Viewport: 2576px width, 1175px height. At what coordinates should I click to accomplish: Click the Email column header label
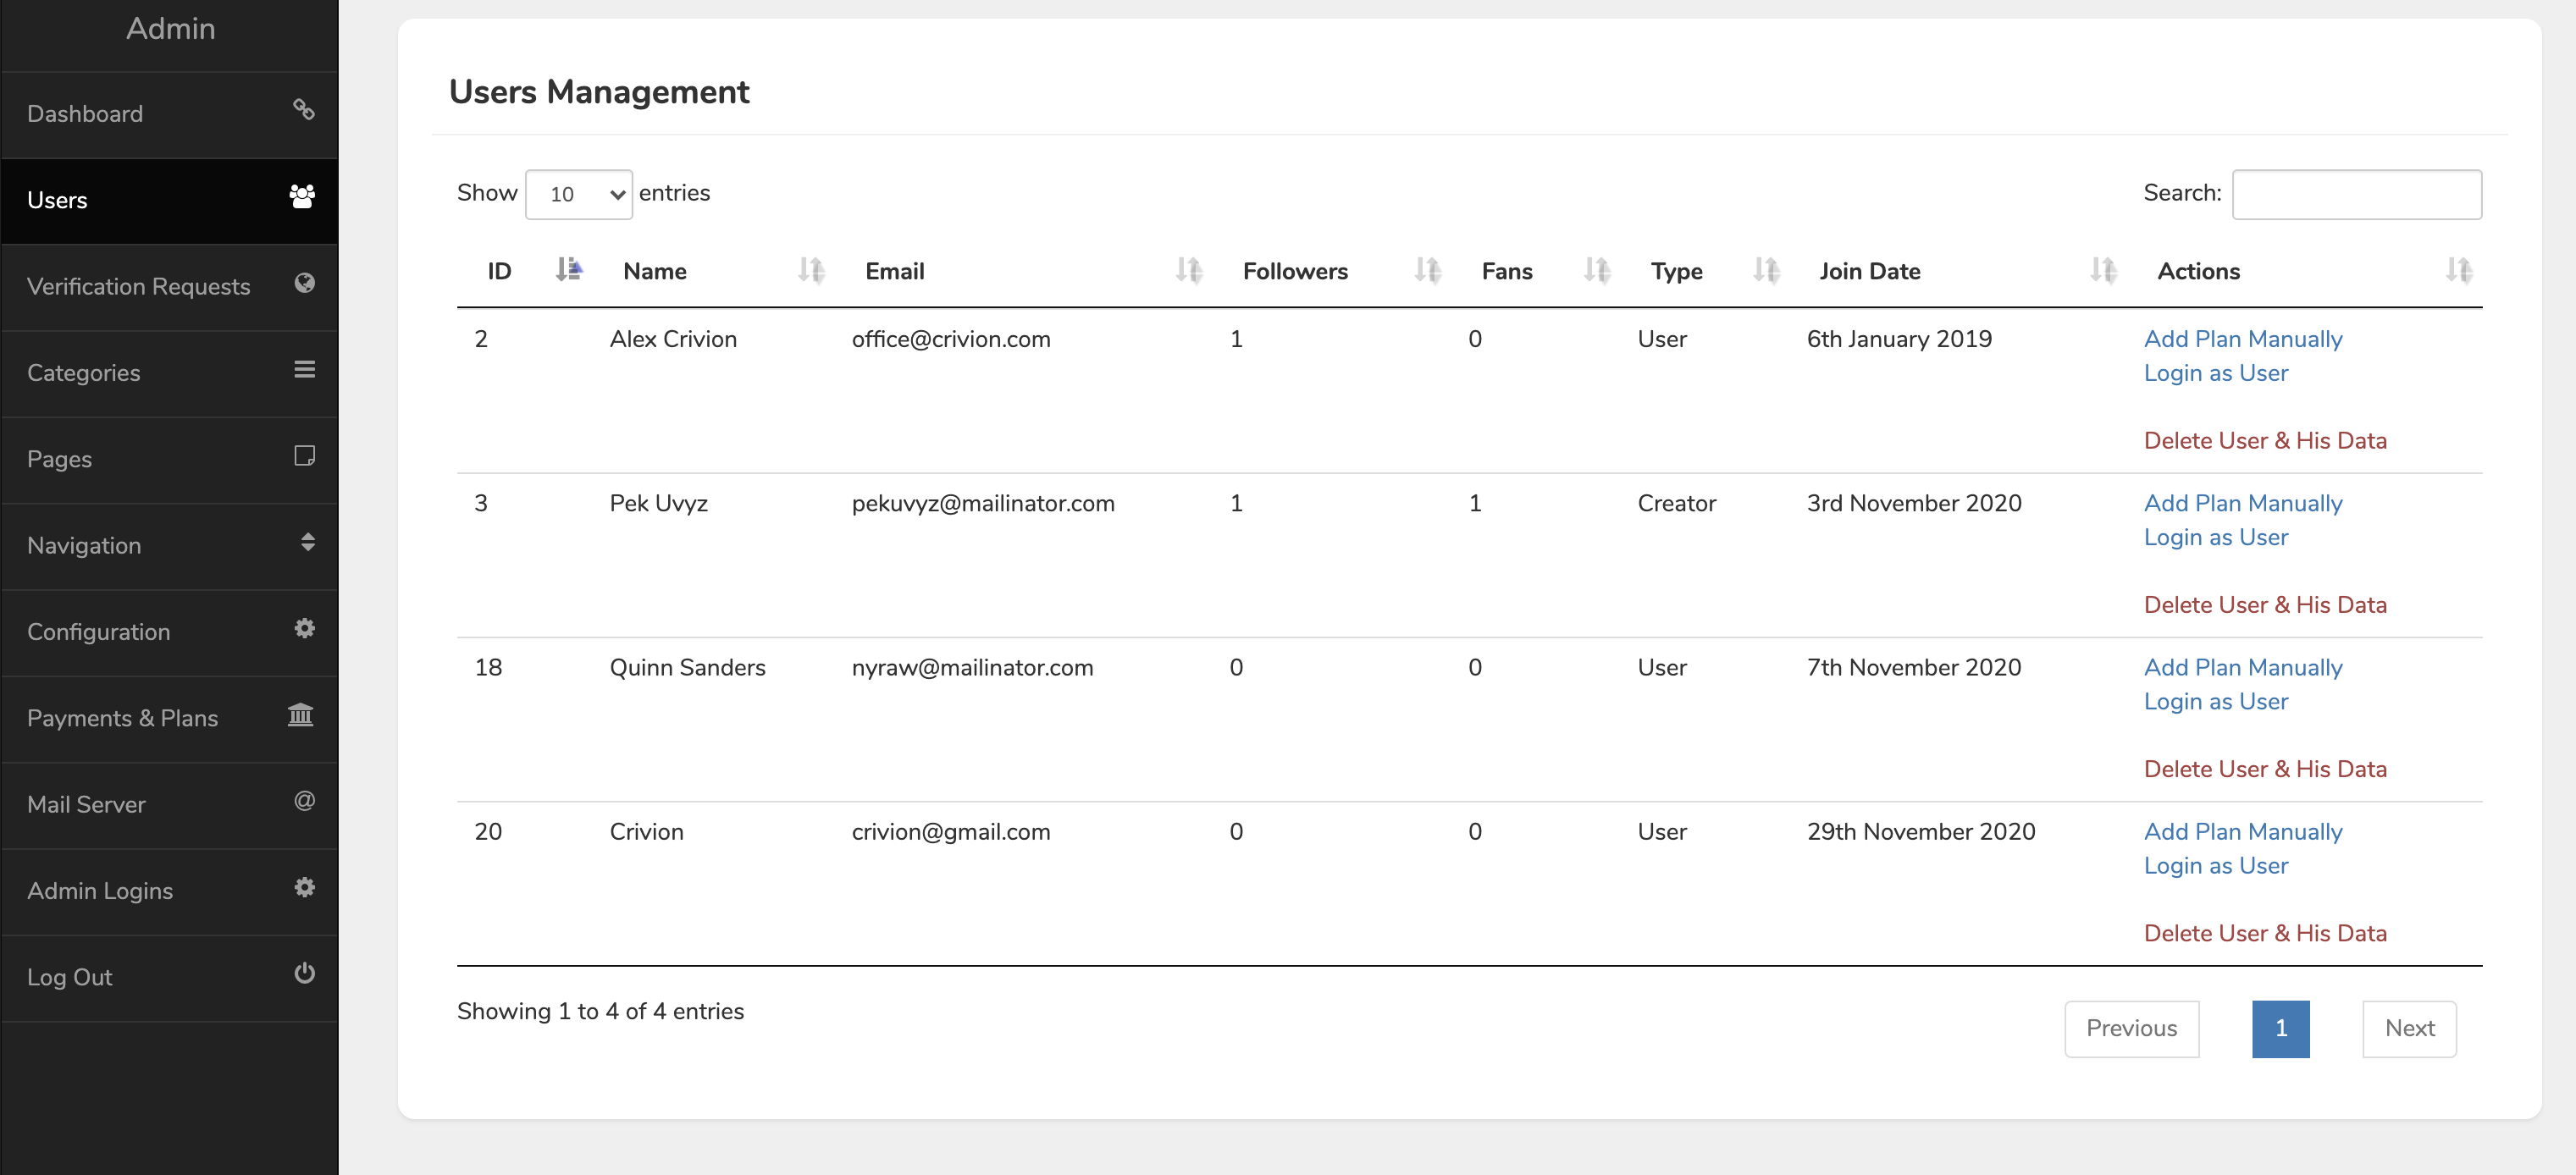[894, 271]
